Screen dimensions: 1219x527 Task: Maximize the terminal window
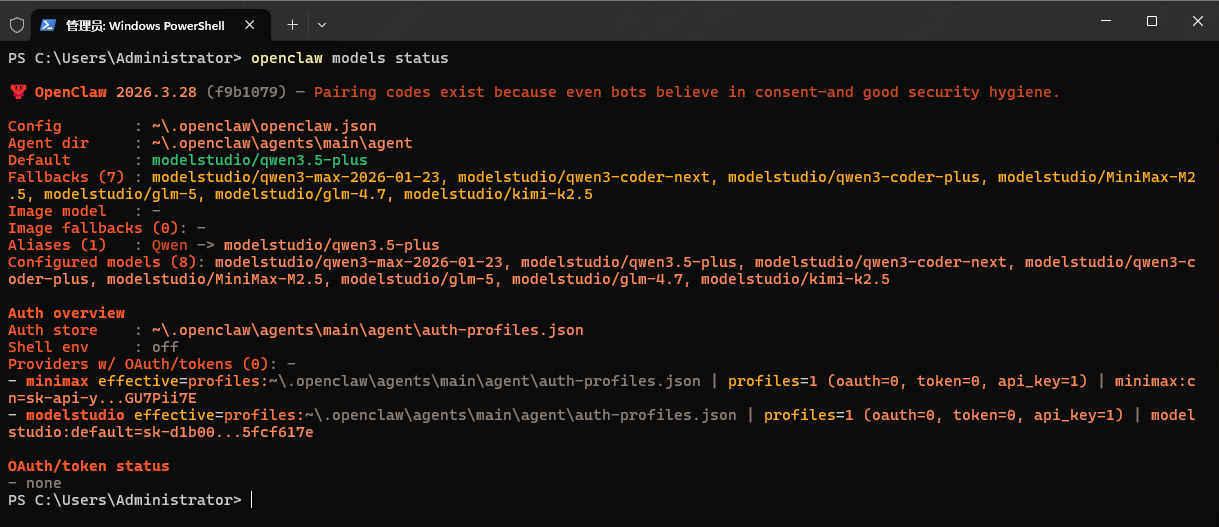1151,20
